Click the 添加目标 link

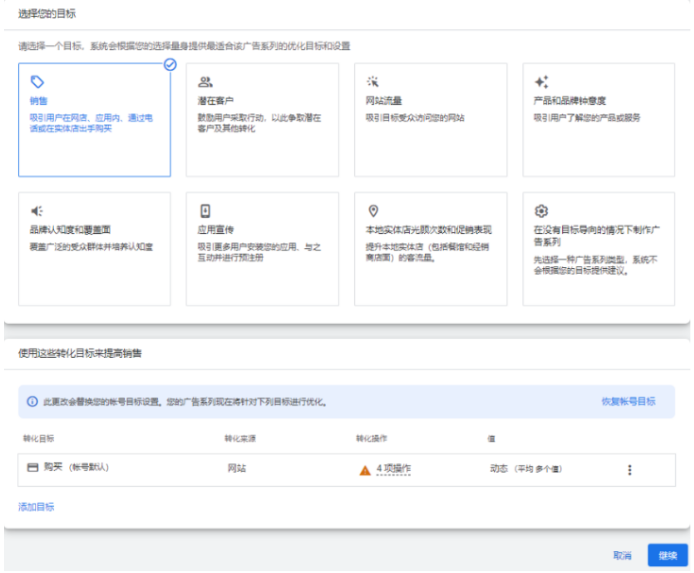36,507
